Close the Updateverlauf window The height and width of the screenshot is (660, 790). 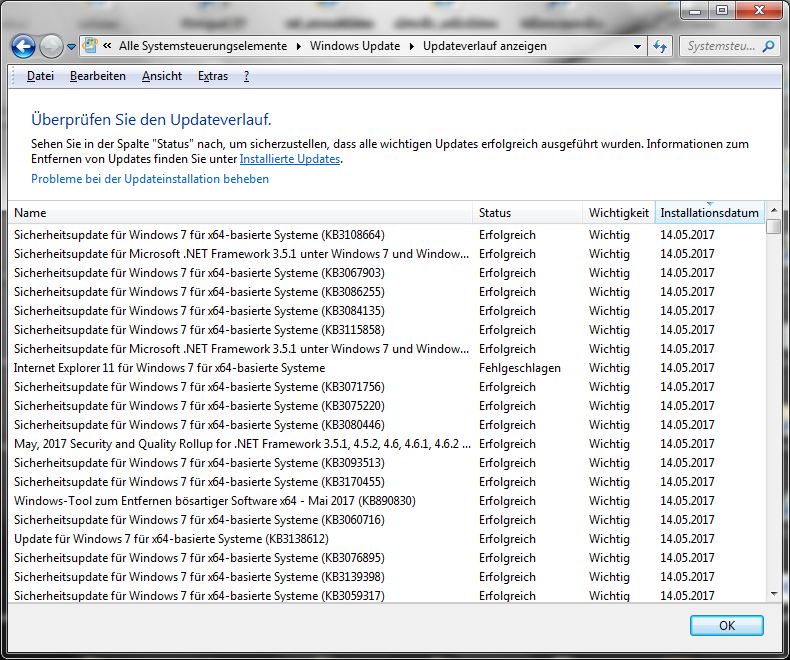click(x=760, y=10)
